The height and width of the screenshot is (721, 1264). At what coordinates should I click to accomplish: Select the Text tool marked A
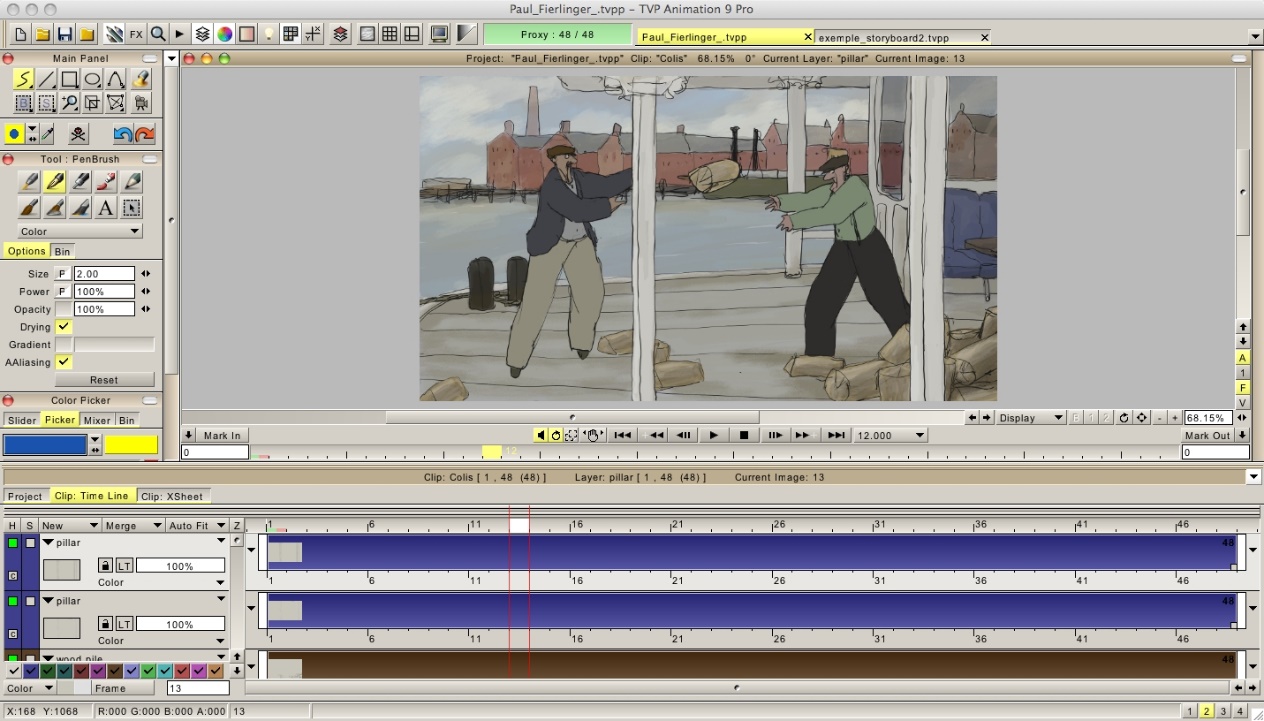pyautogui.click(x=106, y=208)
